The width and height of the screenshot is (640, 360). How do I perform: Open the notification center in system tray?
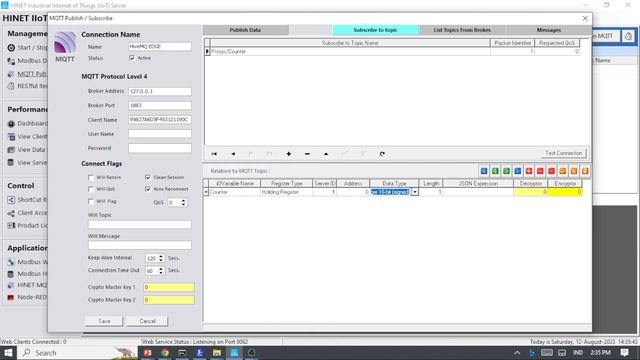pyautogui.click(x=624, y=353)
